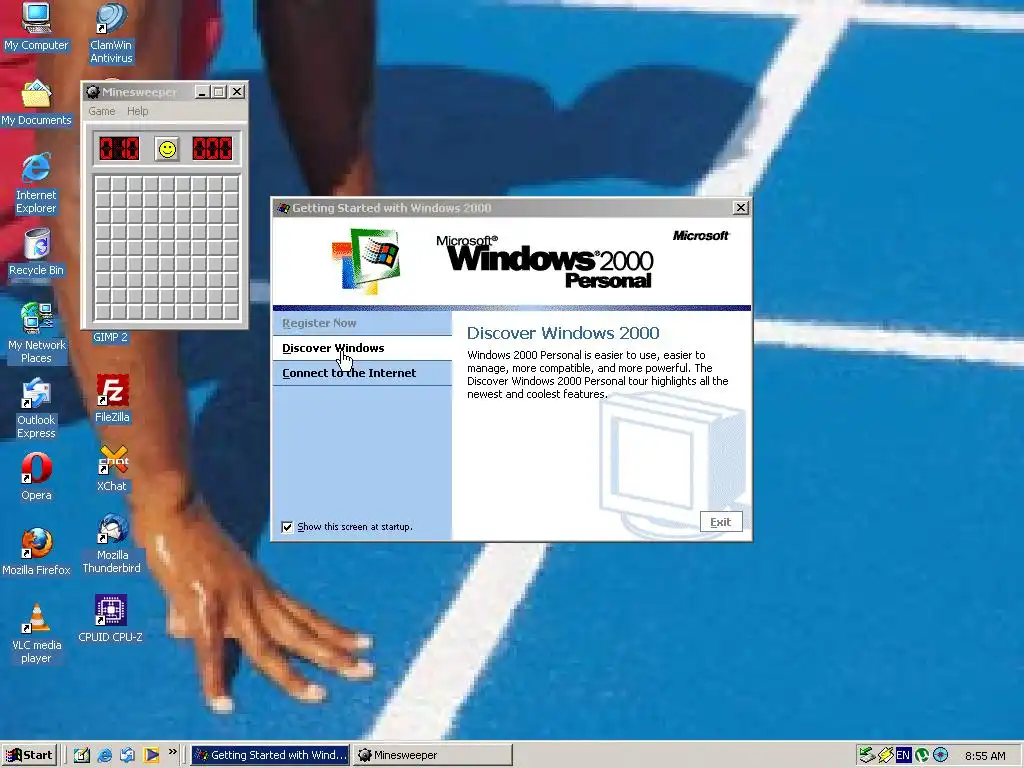
Task: Toggle Show this screen at startup checkbox
Action: tap(287, 527)
